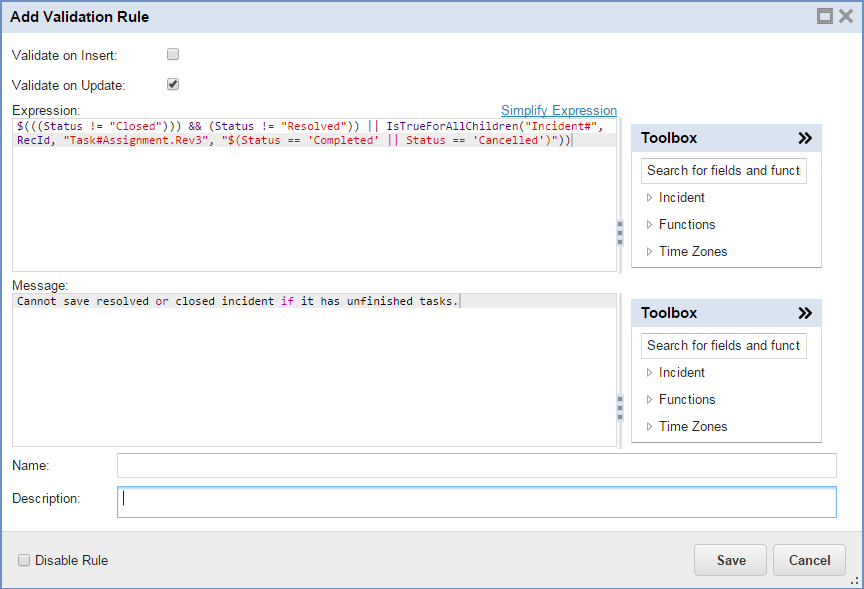This screenshot has height=589, width=864.
Task: Close the Add Validation Rule dialog
Action: [x=846, y=16]
